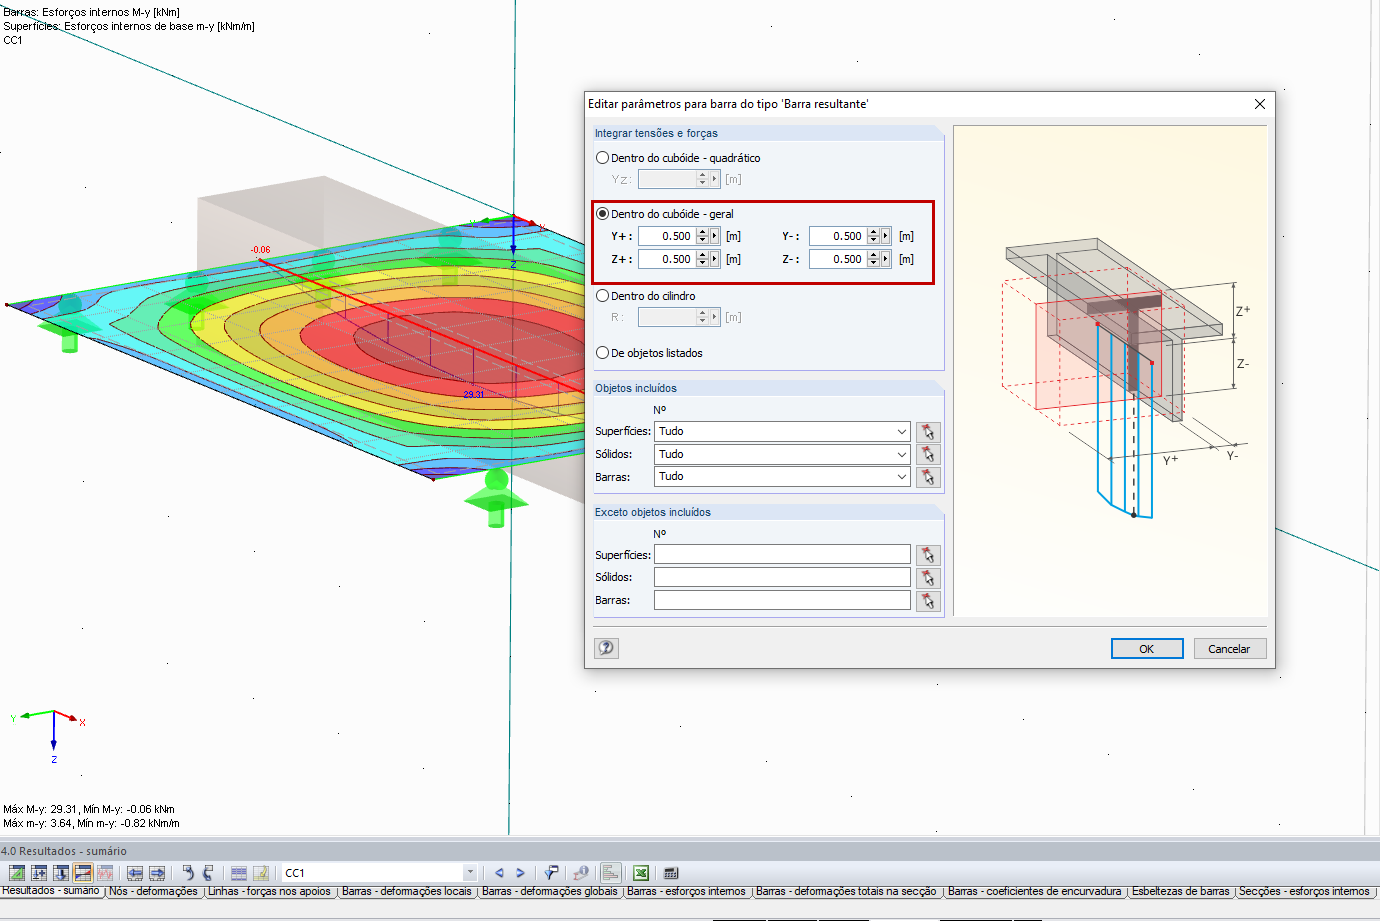Screen dimensions: 1380x921
Task: Pick surfaces graphically in Exceto objetos incluídos
Action: point(928,555)
